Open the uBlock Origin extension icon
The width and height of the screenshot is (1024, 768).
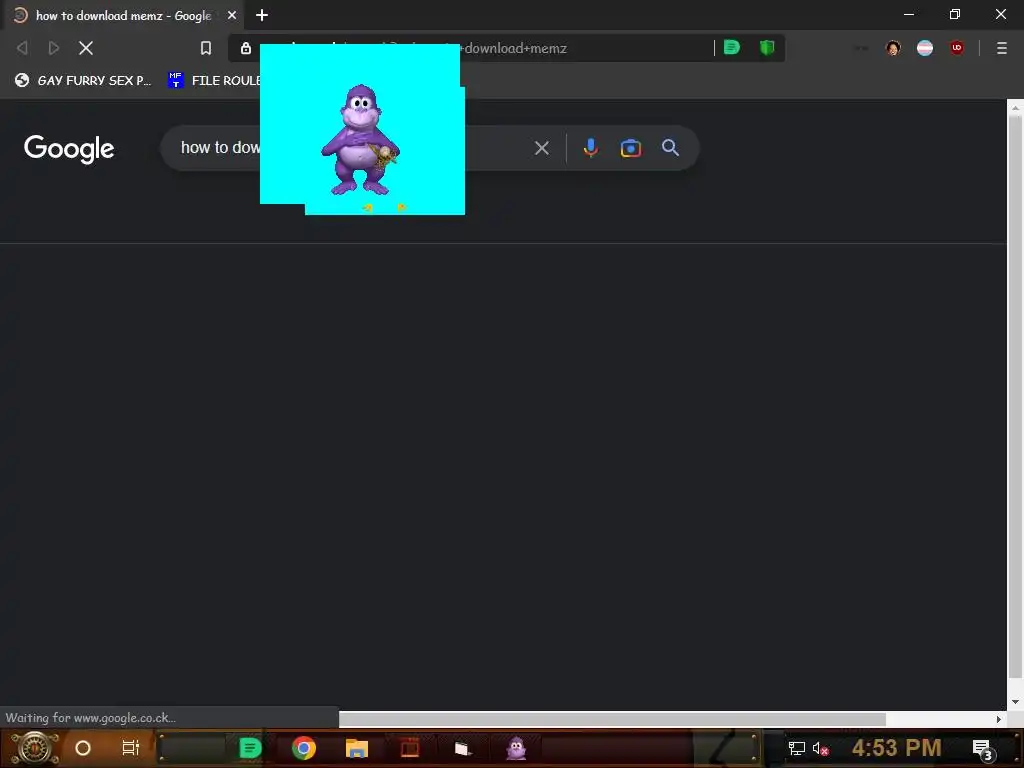coord(957,47)
